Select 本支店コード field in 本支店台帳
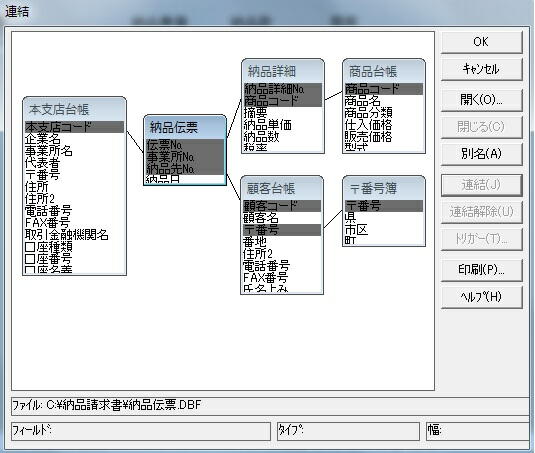This screenshot has width=535, height=453. (74, 127)
